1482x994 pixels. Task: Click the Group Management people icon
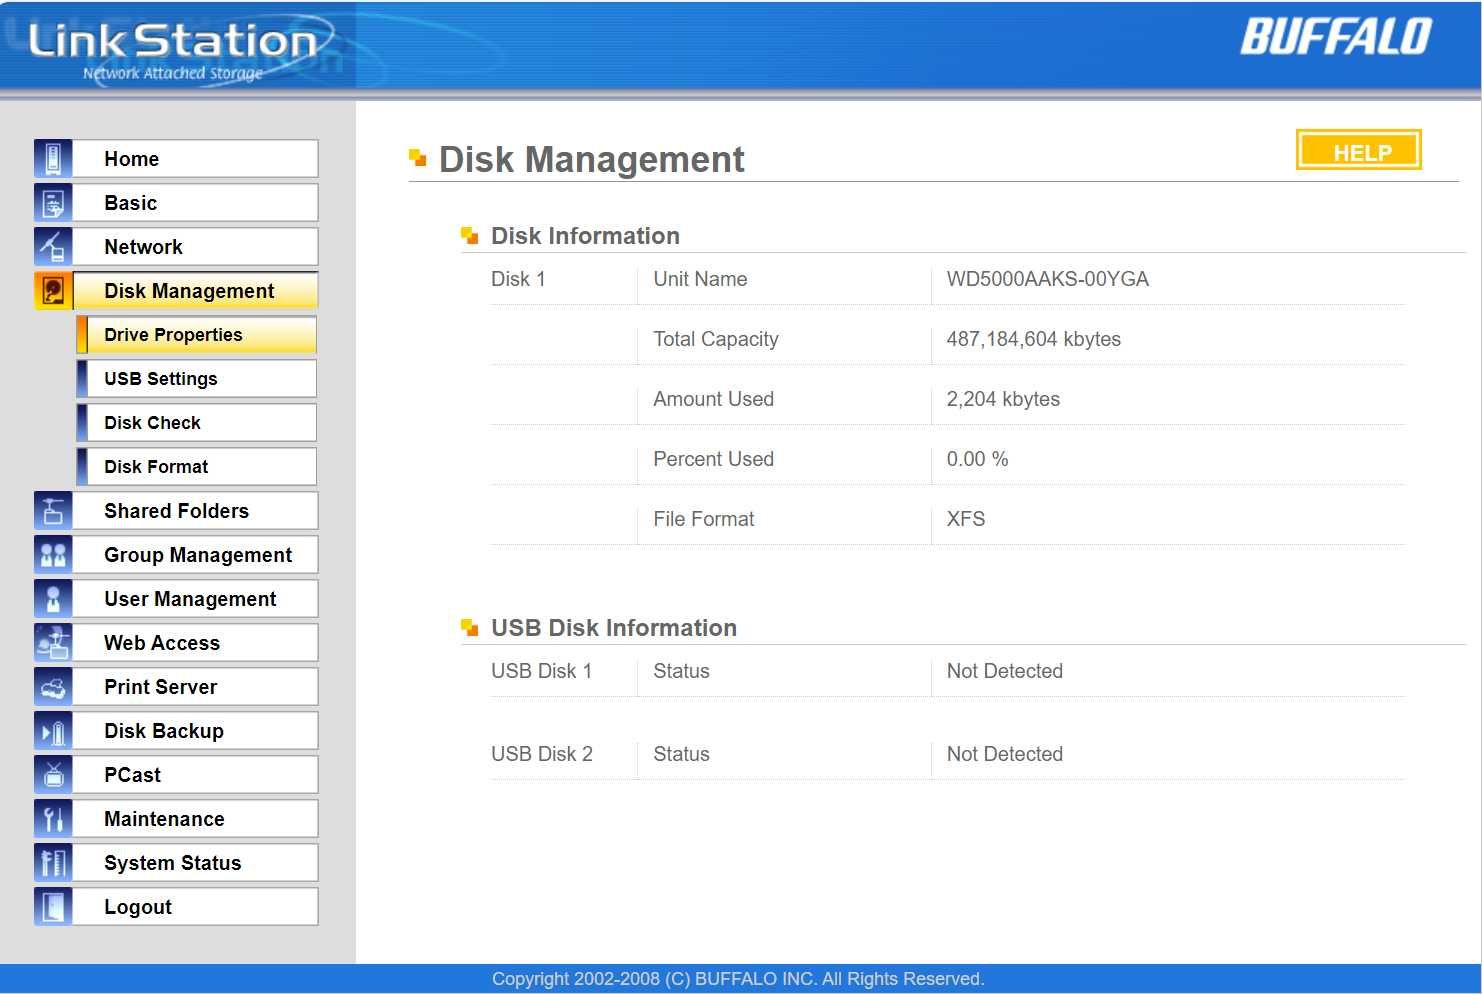(53, 555)
